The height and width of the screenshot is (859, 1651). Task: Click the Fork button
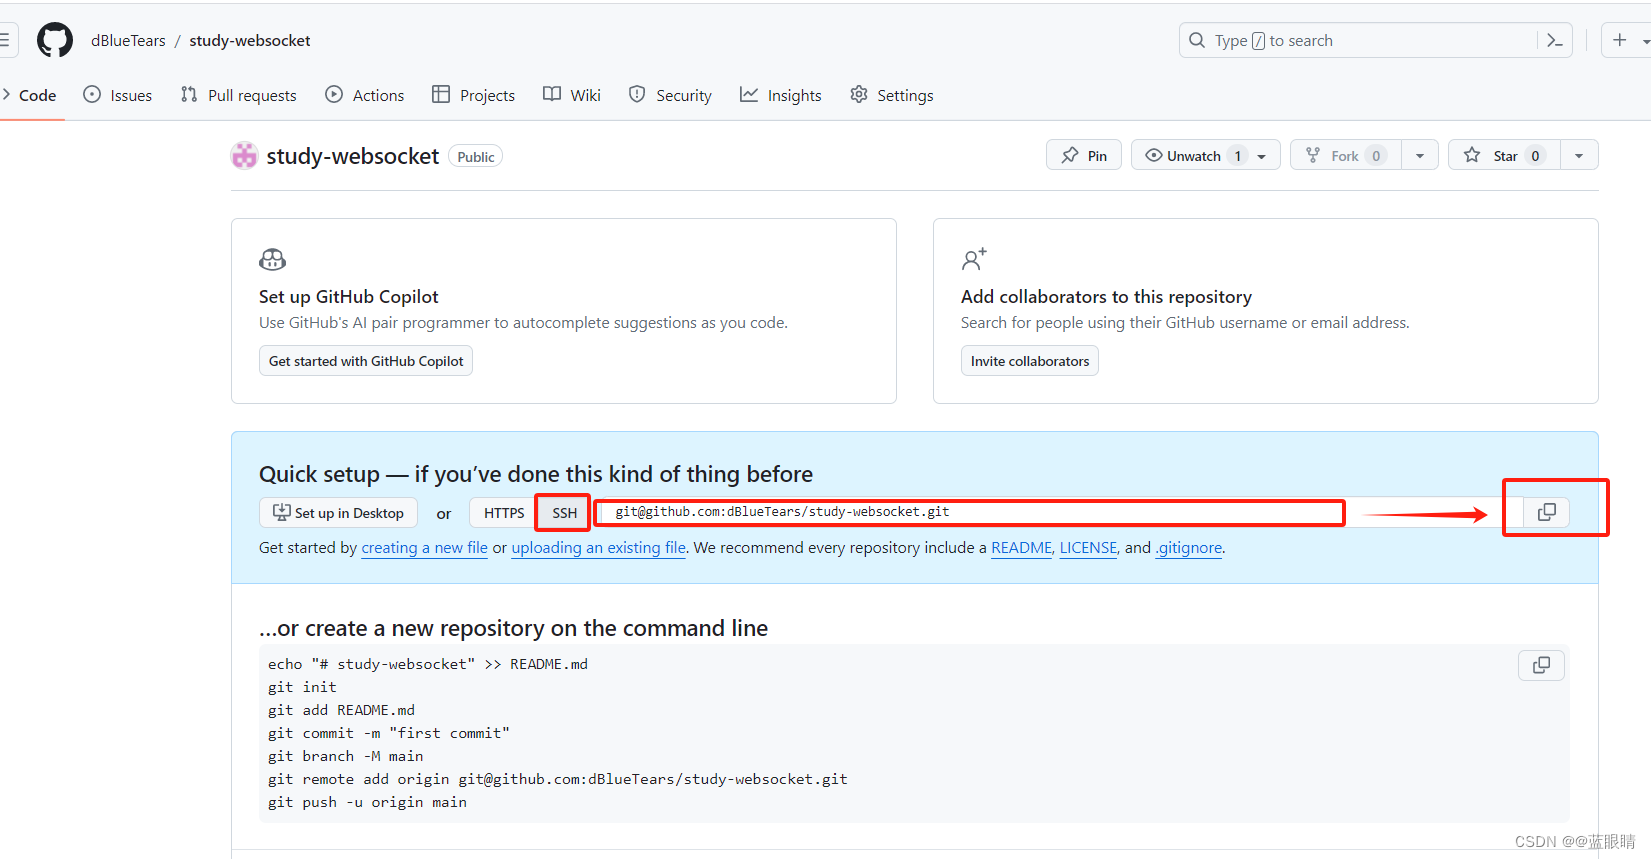(1346, 155)
